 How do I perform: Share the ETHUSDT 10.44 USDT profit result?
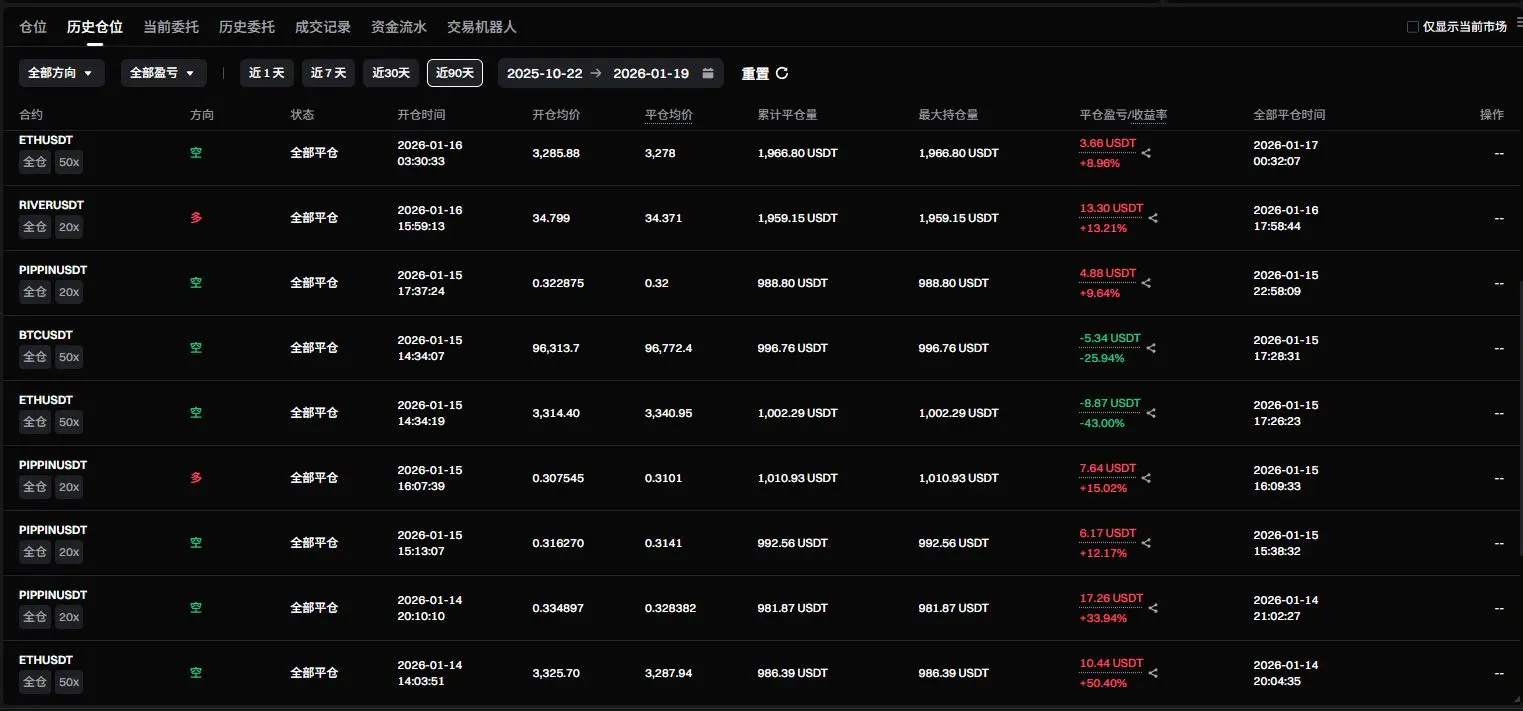point(1153,673)
